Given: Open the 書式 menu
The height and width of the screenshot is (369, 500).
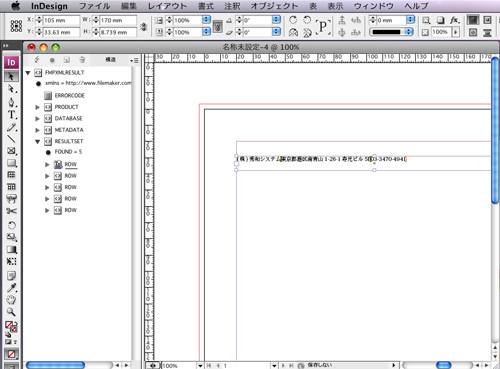Looking at the screenshot, I should tap(206, 6).
